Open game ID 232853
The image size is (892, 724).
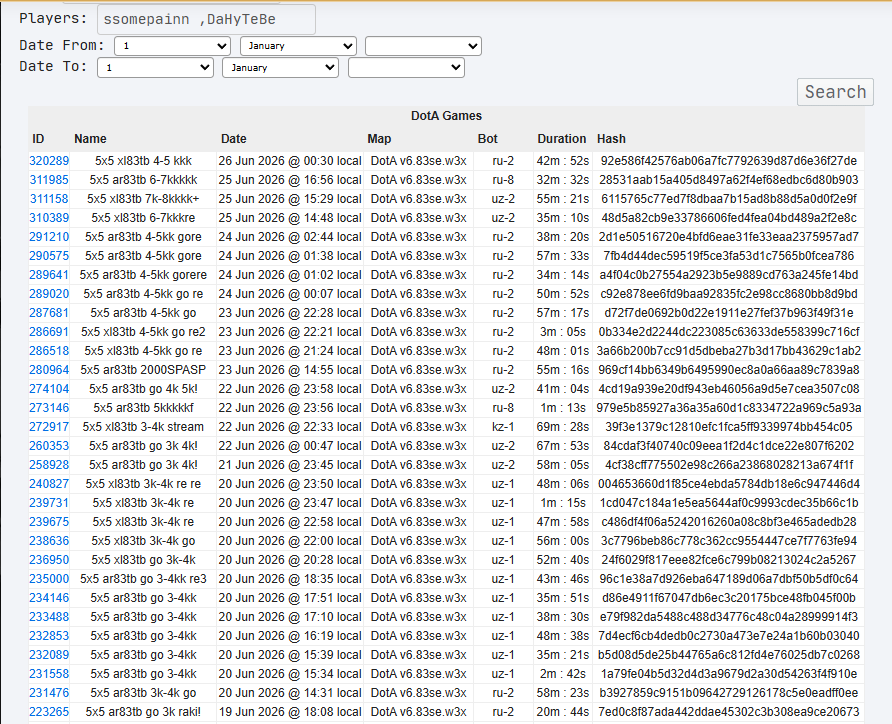[x=49, y=636]
